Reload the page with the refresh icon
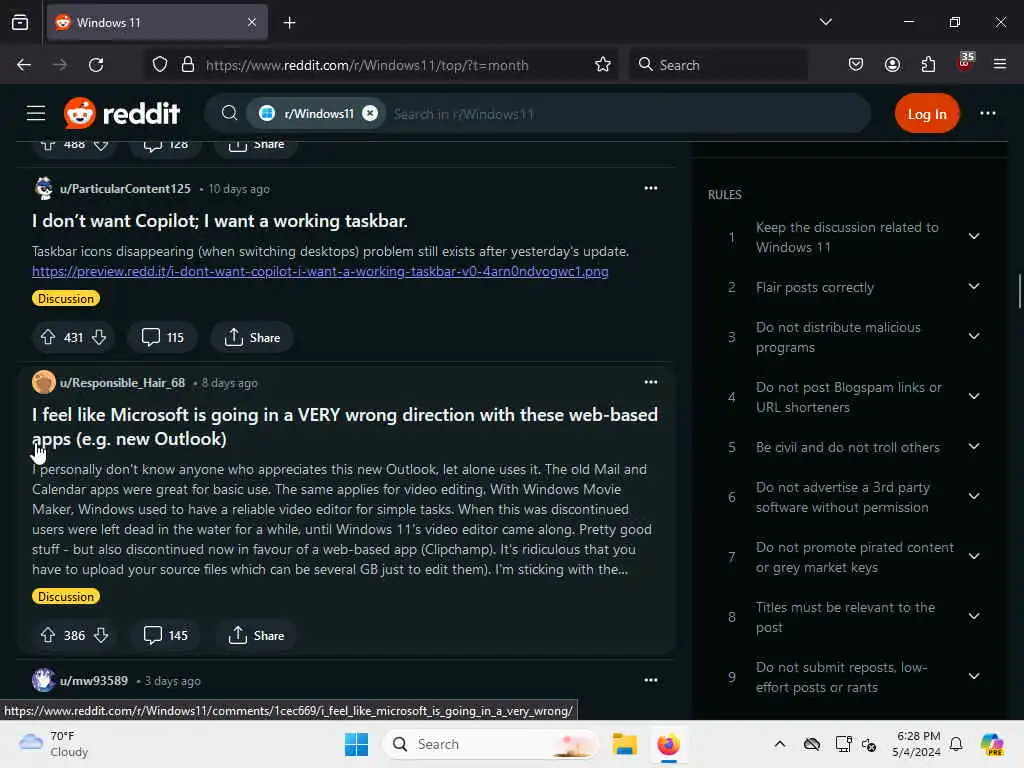1024x768 pixels. tap(96, 65)
